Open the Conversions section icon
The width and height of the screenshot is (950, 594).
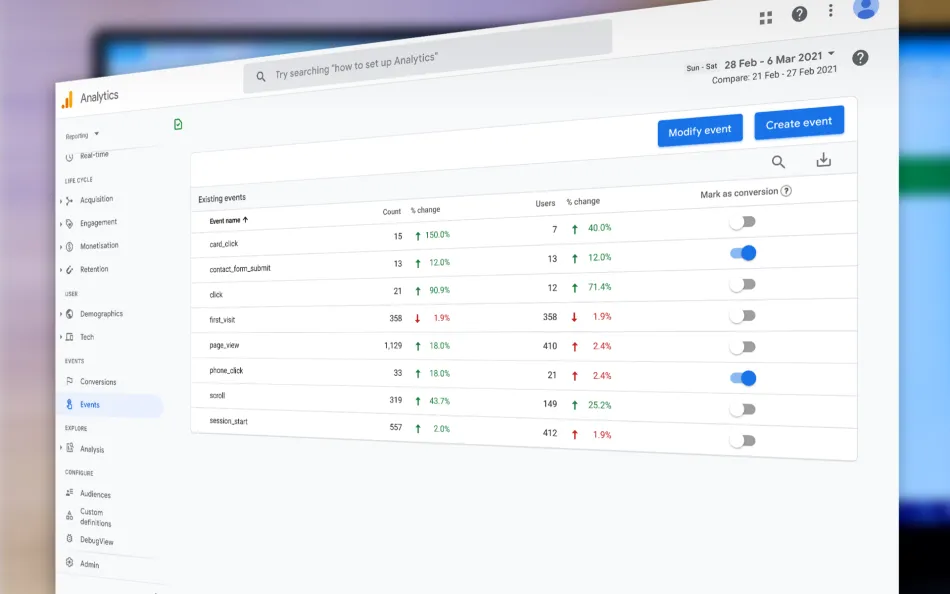68,381
